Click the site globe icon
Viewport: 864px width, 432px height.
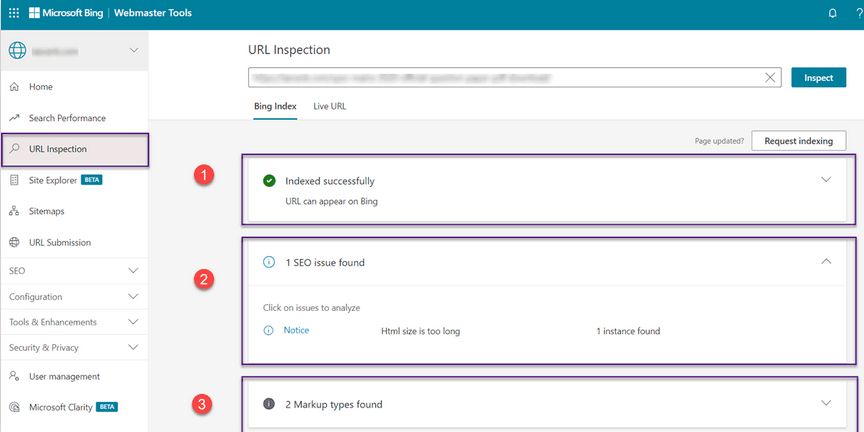(x=18, y=51)
